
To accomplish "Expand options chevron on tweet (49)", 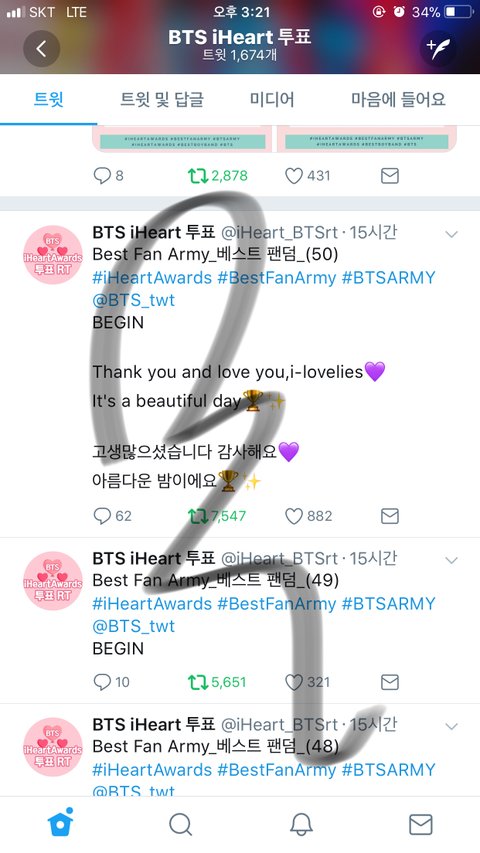I will point(451,560).
